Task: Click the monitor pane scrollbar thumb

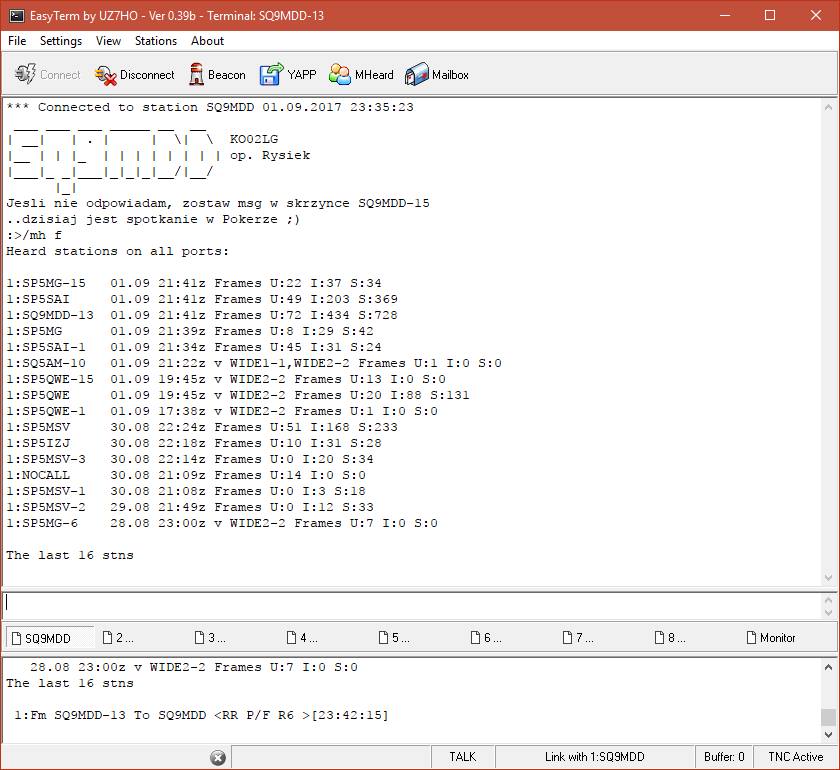Action: point(828,717)
